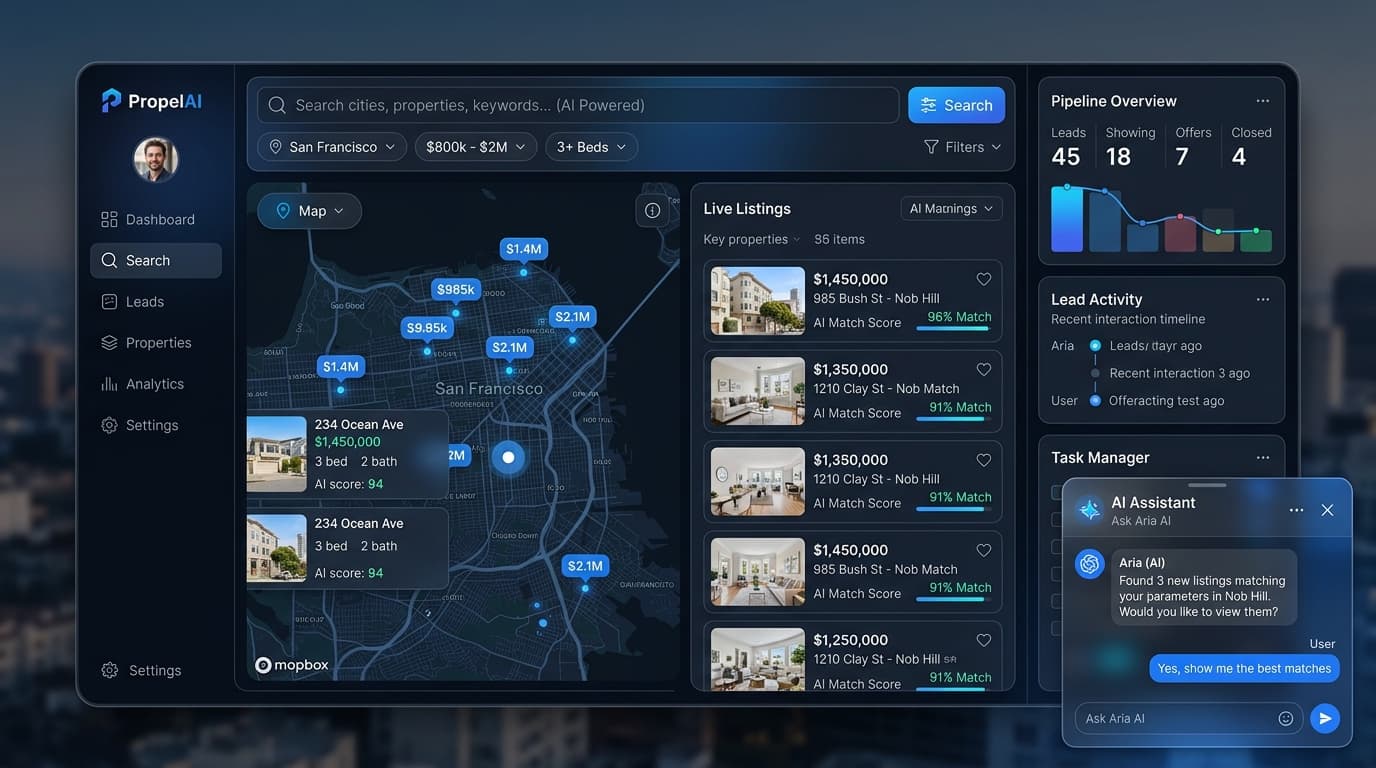This screenshot has width=1376, height=768.
Task: Open Properties in the sidebar
Action: [156, 342]
